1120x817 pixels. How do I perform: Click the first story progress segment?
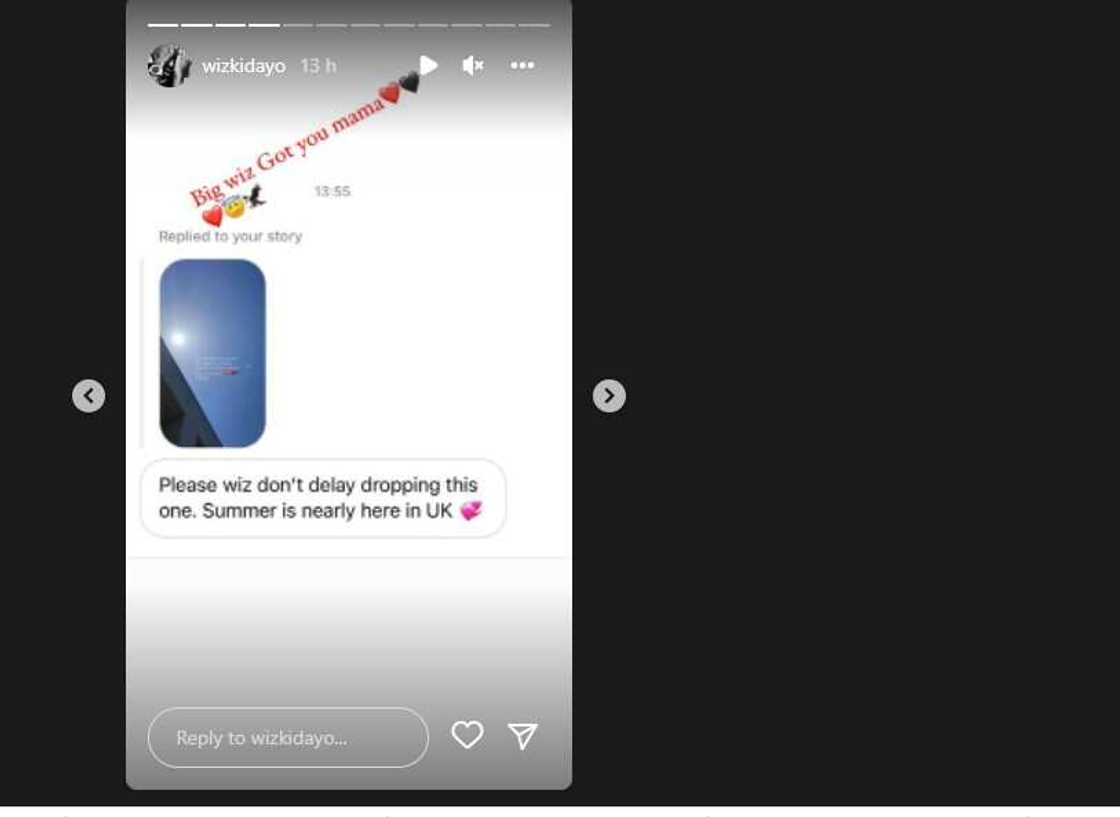click(163, 25)
